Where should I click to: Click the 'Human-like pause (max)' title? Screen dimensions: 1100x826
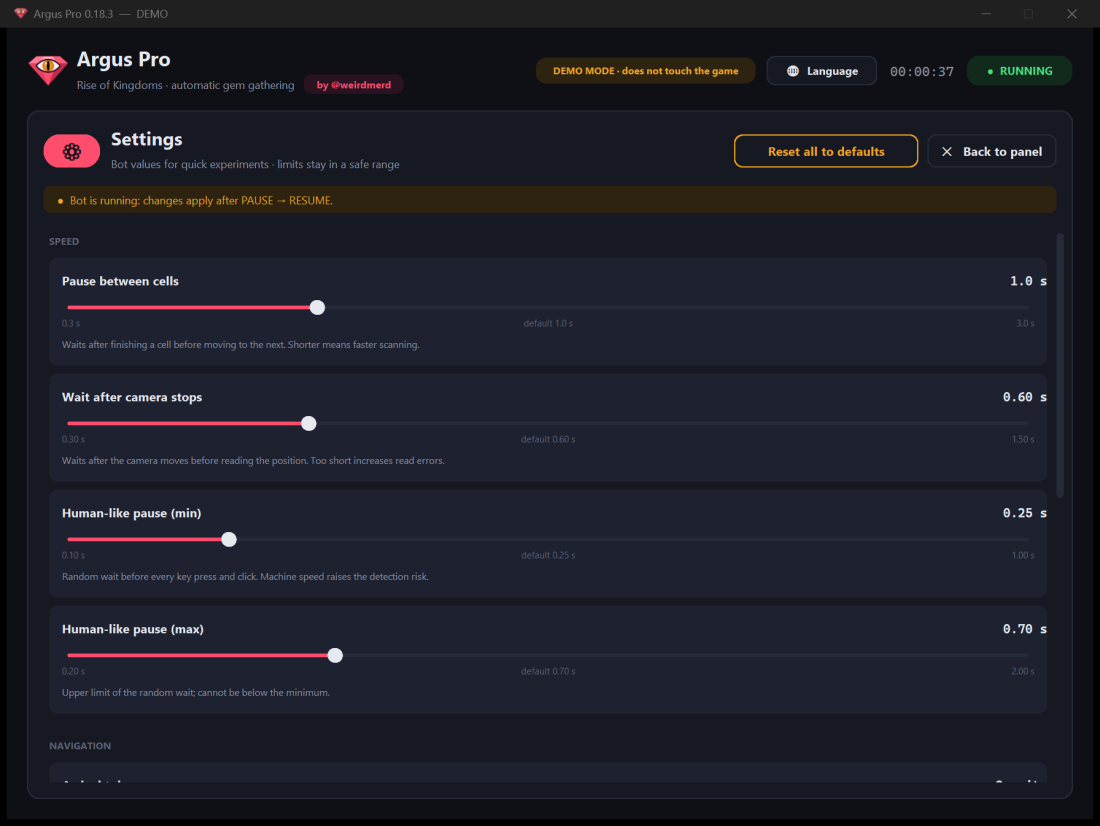[133, 630]
